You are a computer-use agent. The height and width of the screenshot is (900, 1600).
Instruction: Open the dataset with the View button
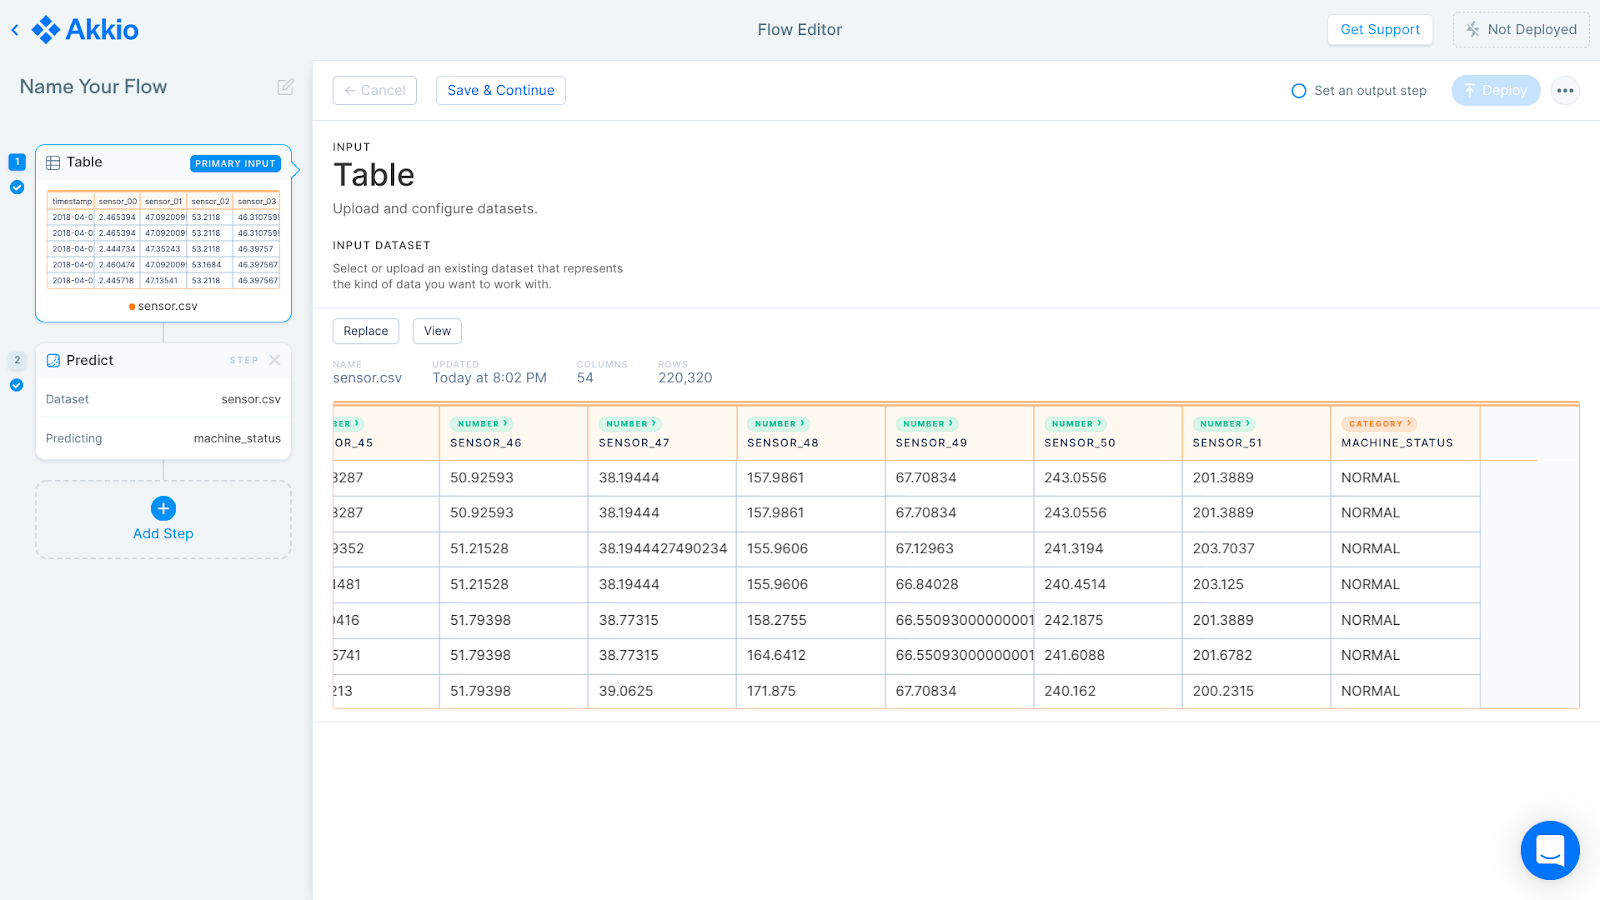[436, 330]
